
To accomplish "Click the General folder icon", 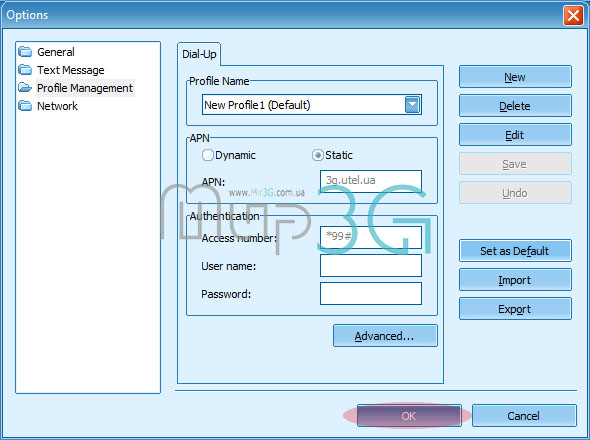I will click(x=25, y=52).
